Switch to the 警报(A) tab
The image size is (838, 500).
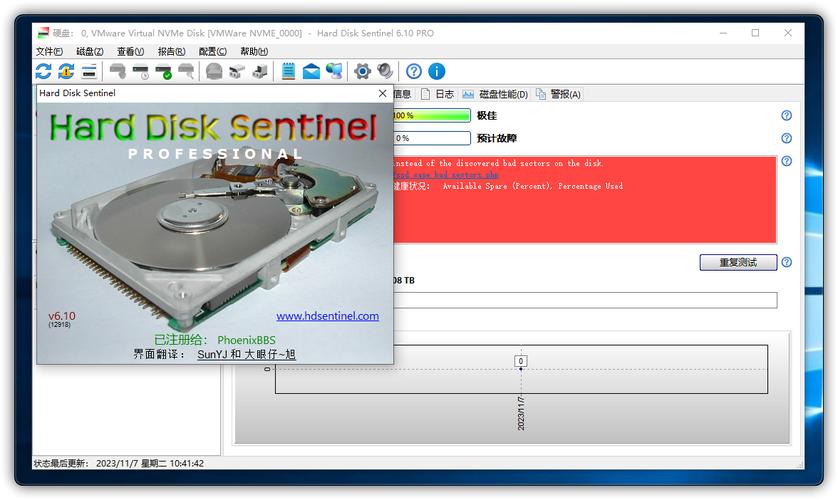coord(559,95)
